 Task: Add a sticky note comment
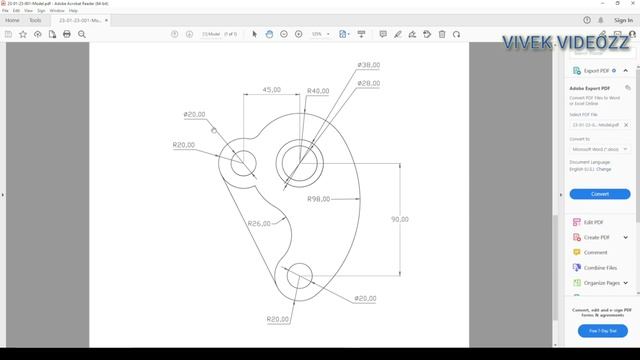383,34
